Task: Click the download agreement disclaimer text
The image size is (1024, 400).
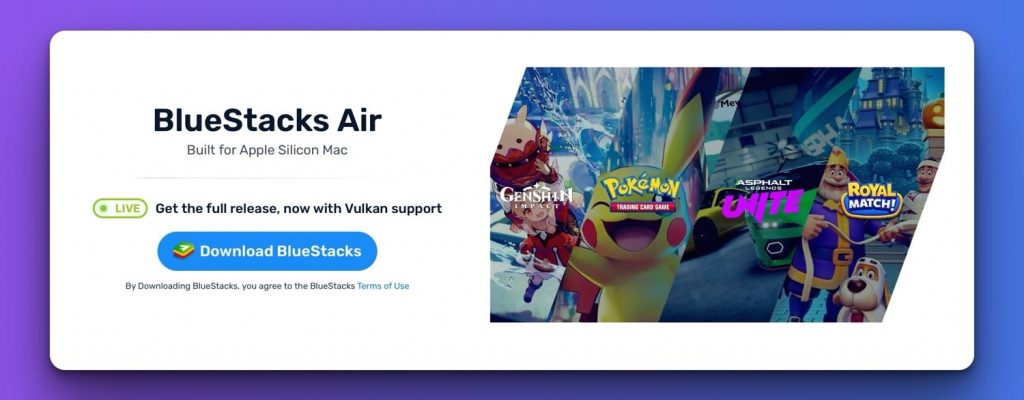Action: point(267,286)
